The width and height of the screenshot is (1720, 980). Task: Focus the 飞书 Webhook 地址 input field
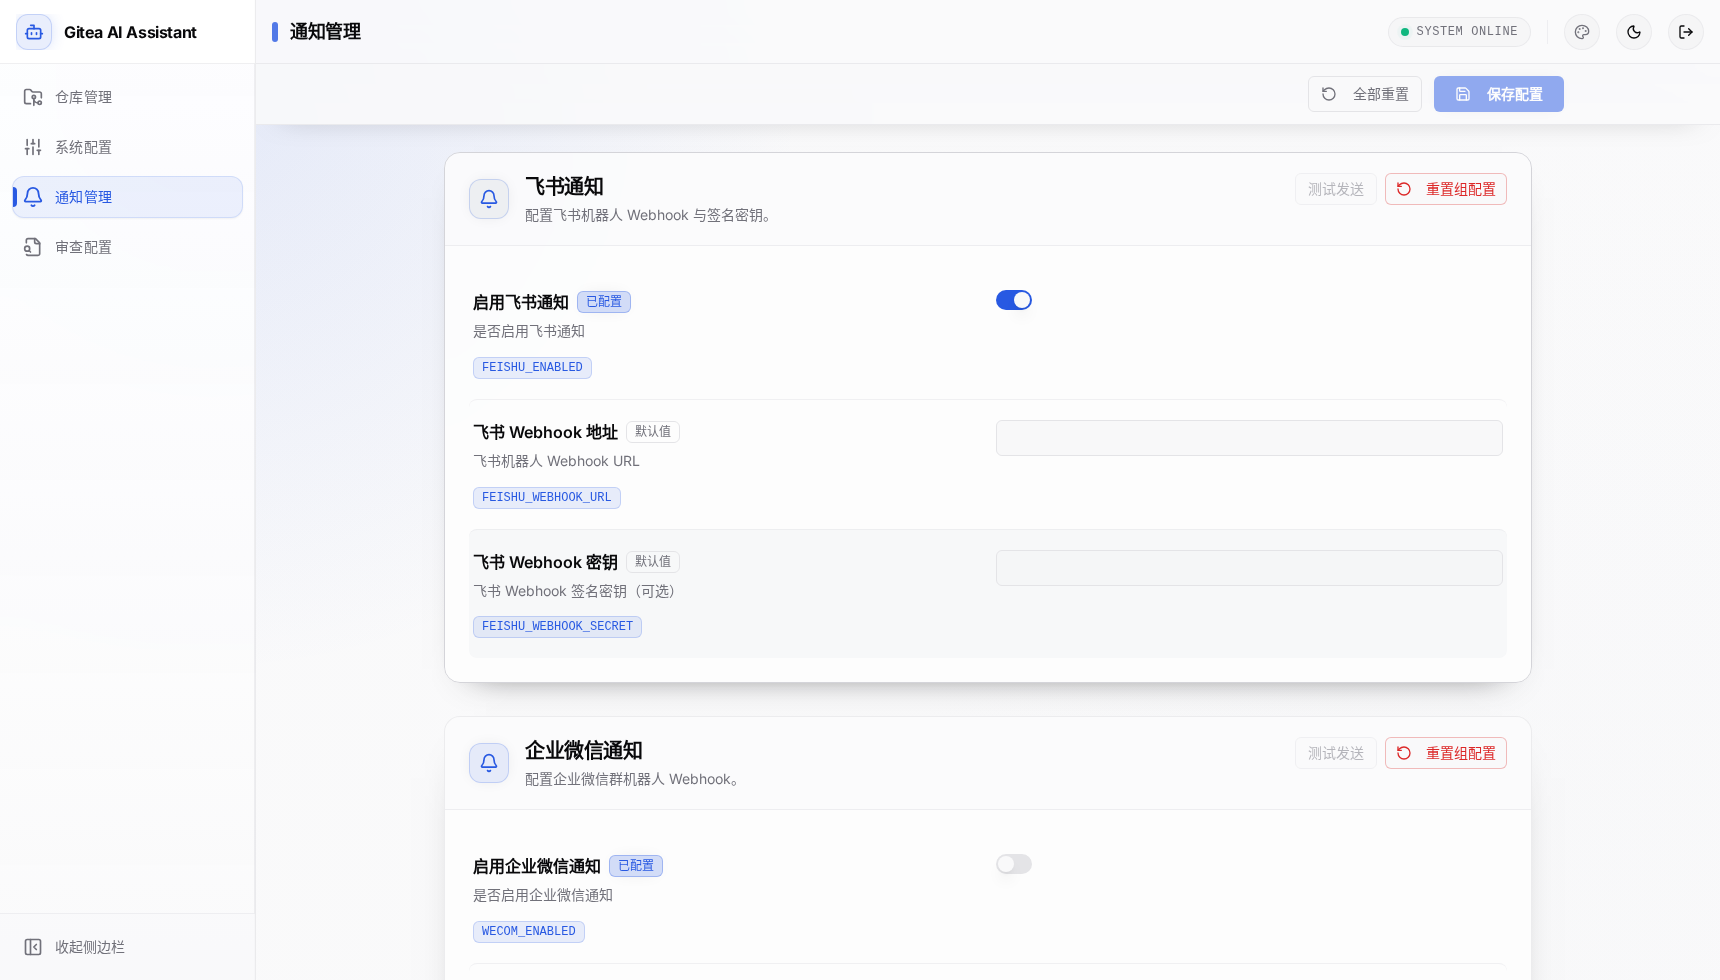click(x=1249, y=438)
